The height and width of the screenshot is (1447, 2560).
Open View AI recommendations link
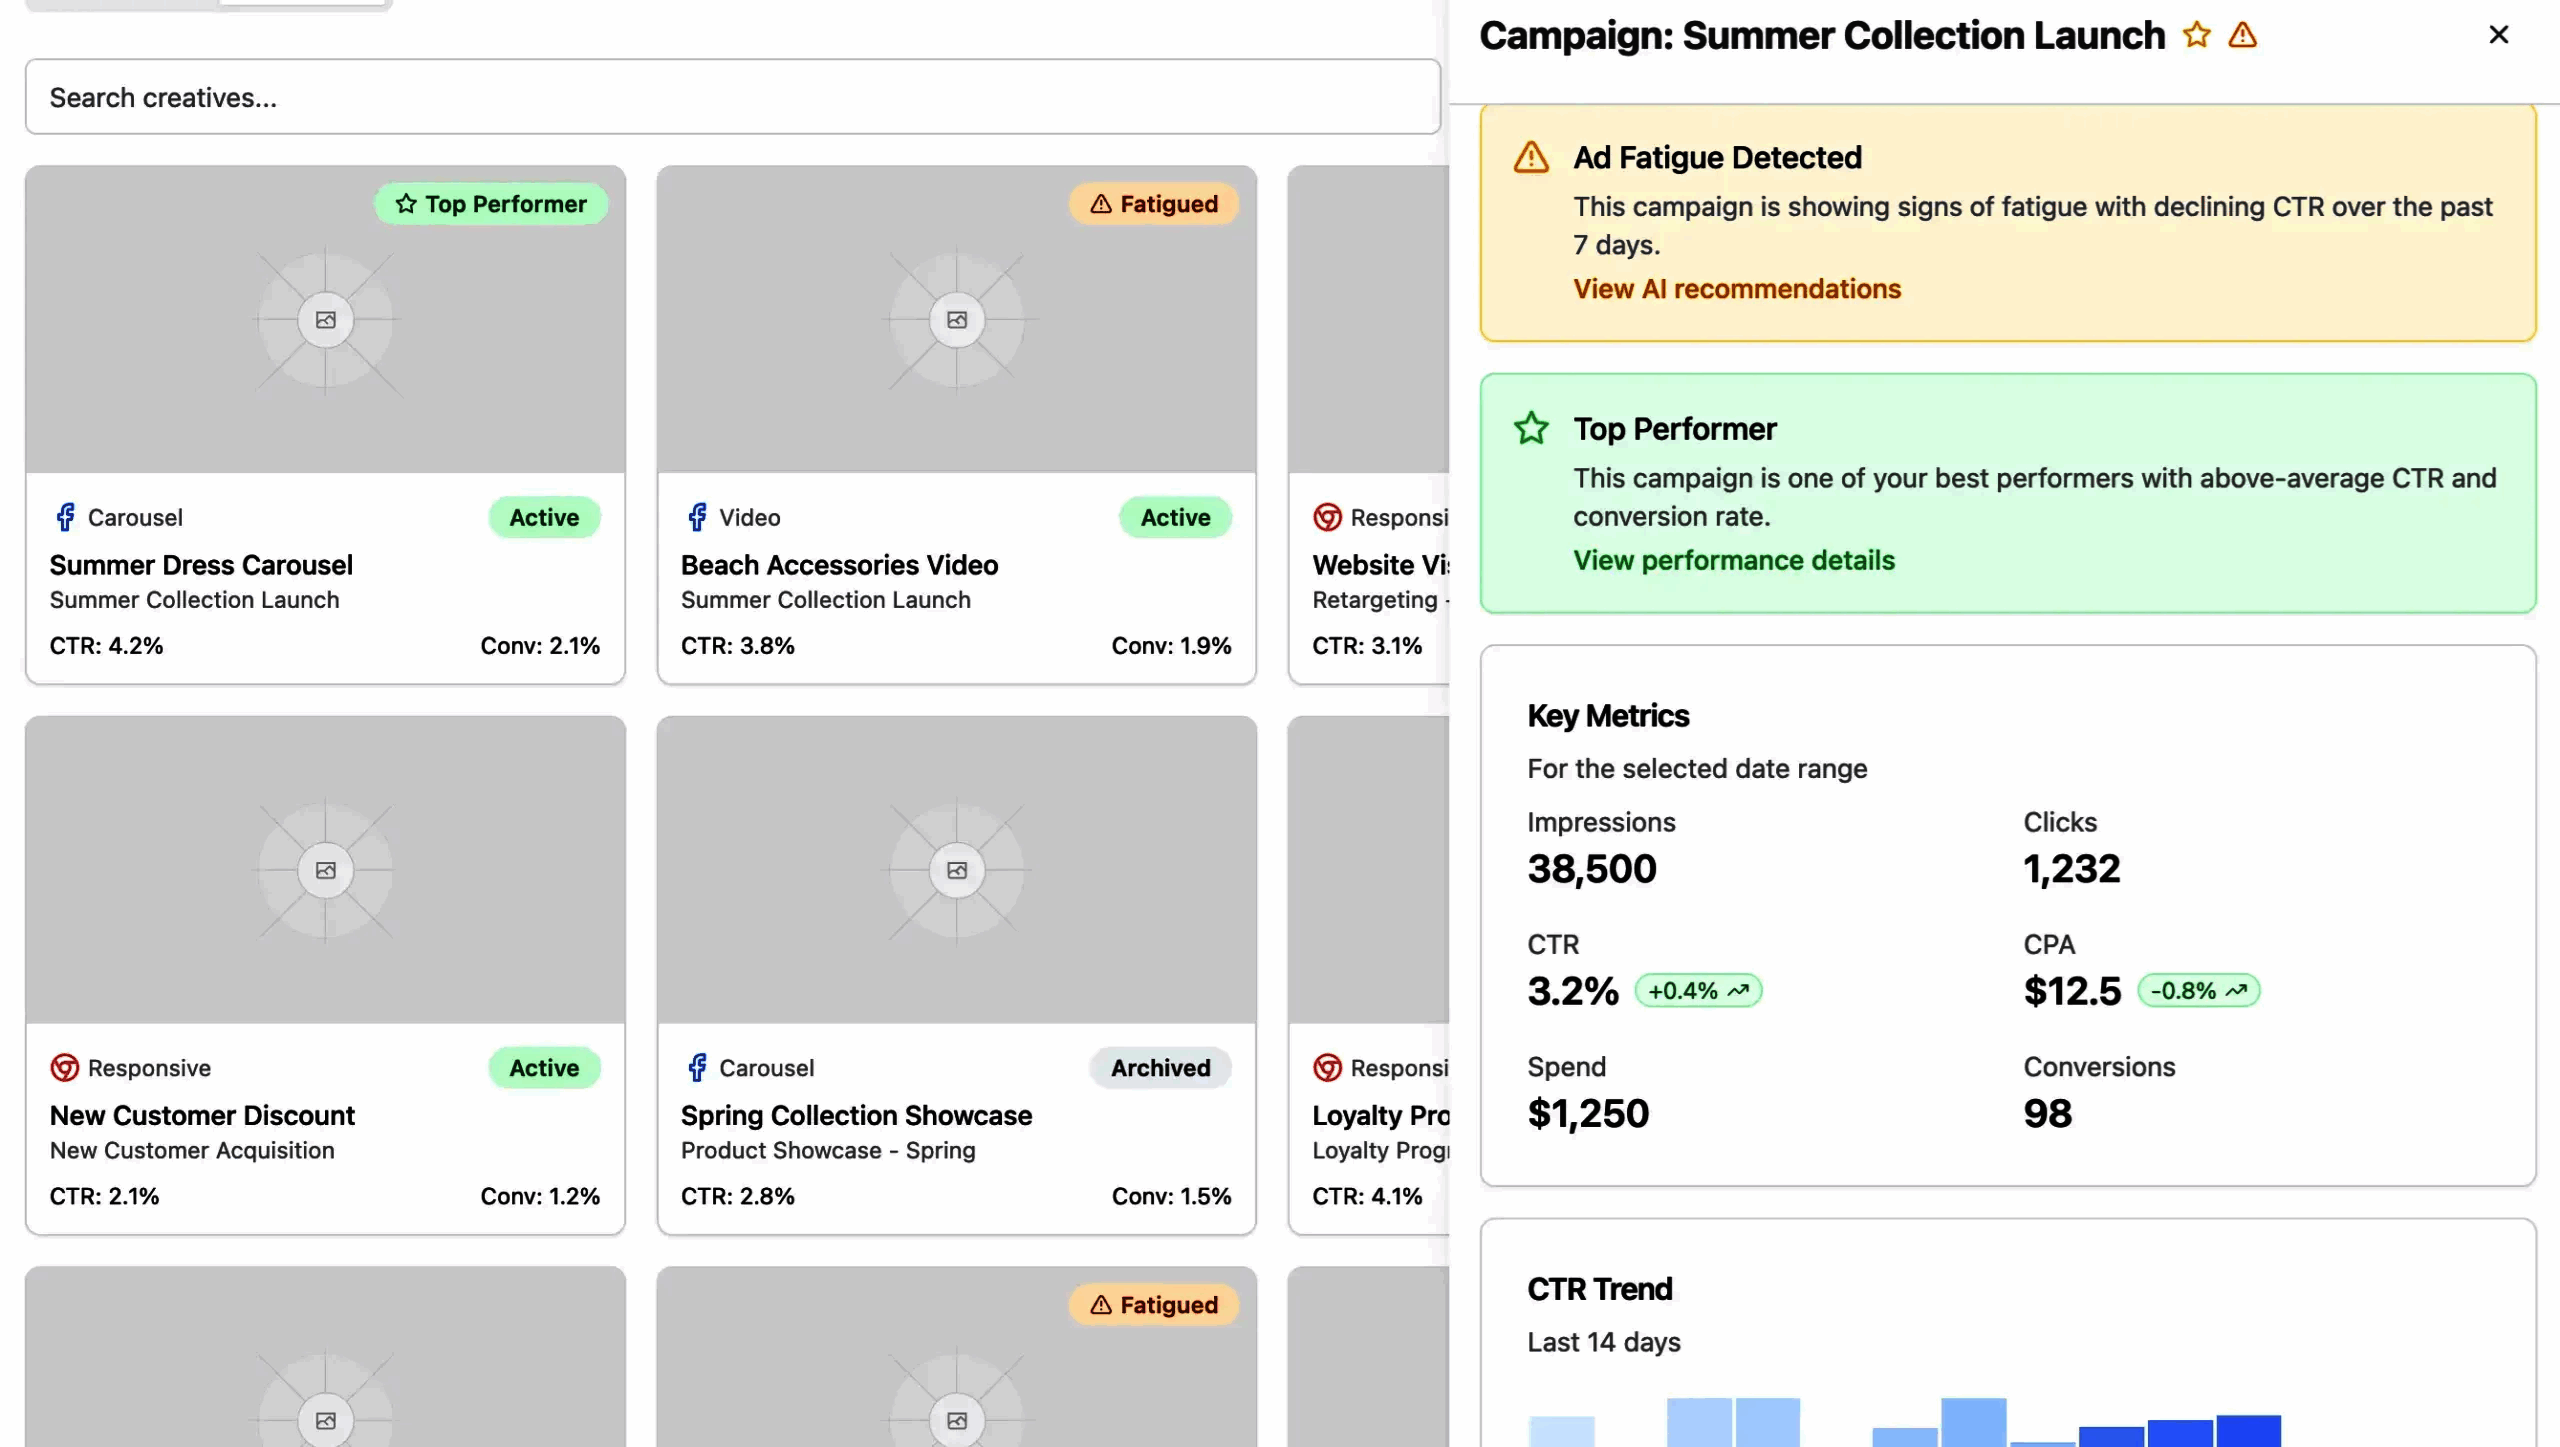pos(1736,289)
